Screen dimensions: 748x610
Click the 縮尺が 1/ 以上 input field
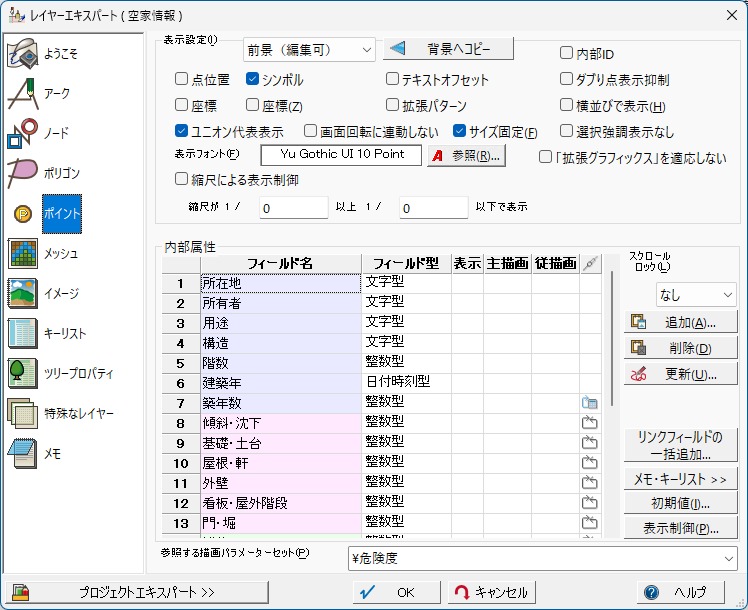pos(294,208)
